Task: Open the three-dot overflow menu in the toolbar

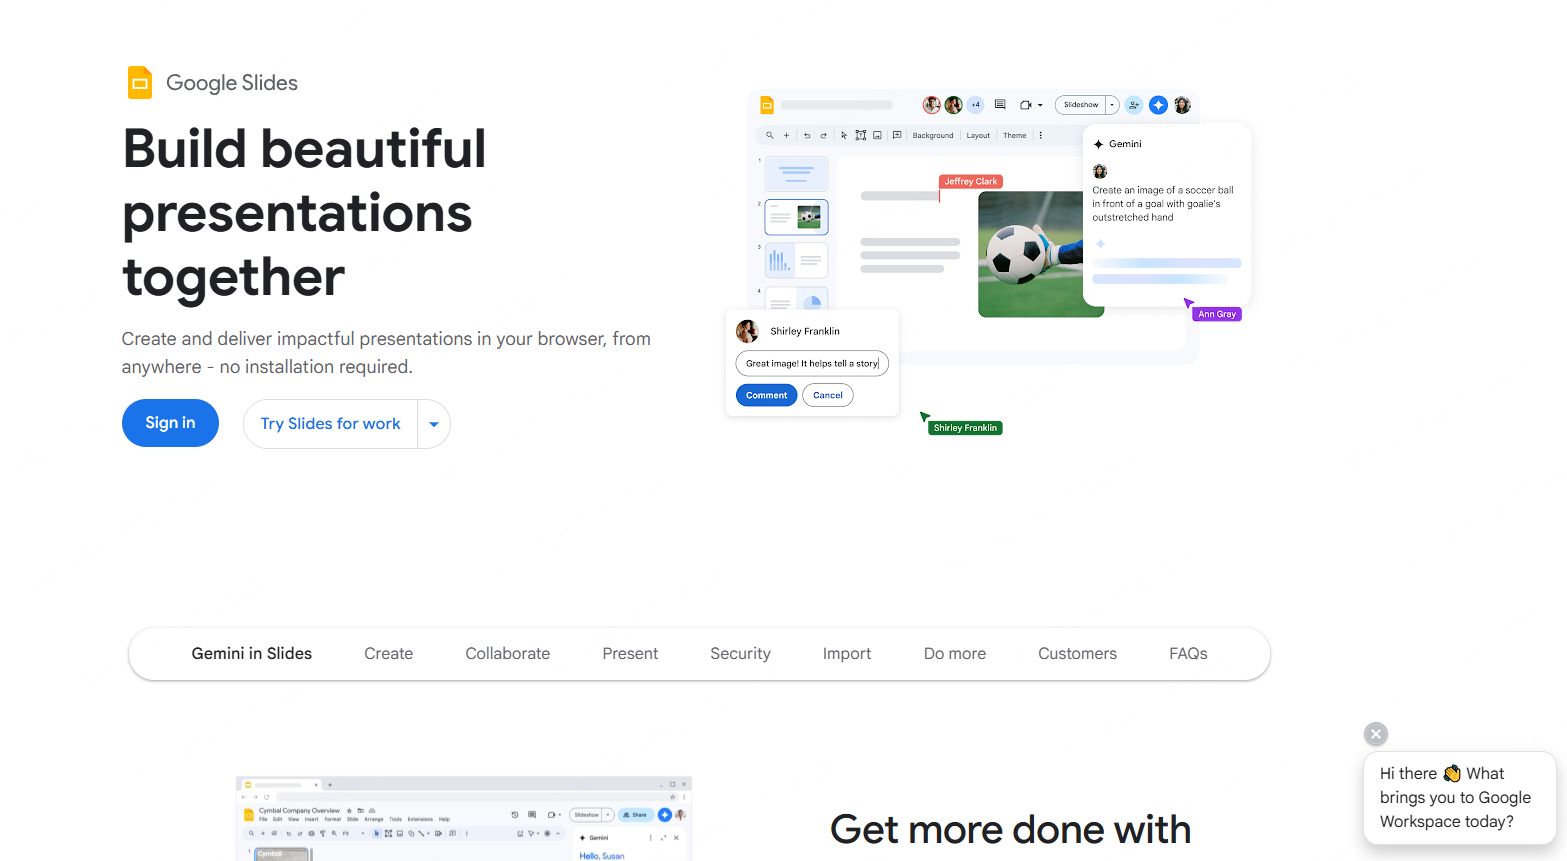Action: coord(1041,135)
